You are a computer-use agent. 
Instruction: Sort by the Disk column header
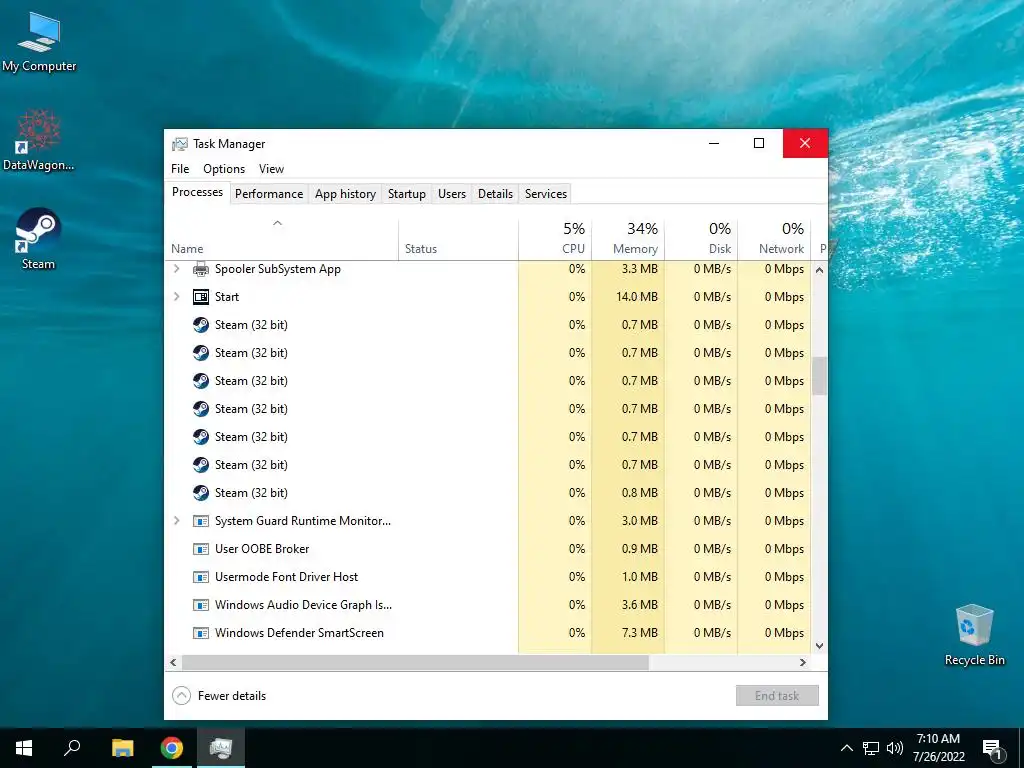click(701, 239)
